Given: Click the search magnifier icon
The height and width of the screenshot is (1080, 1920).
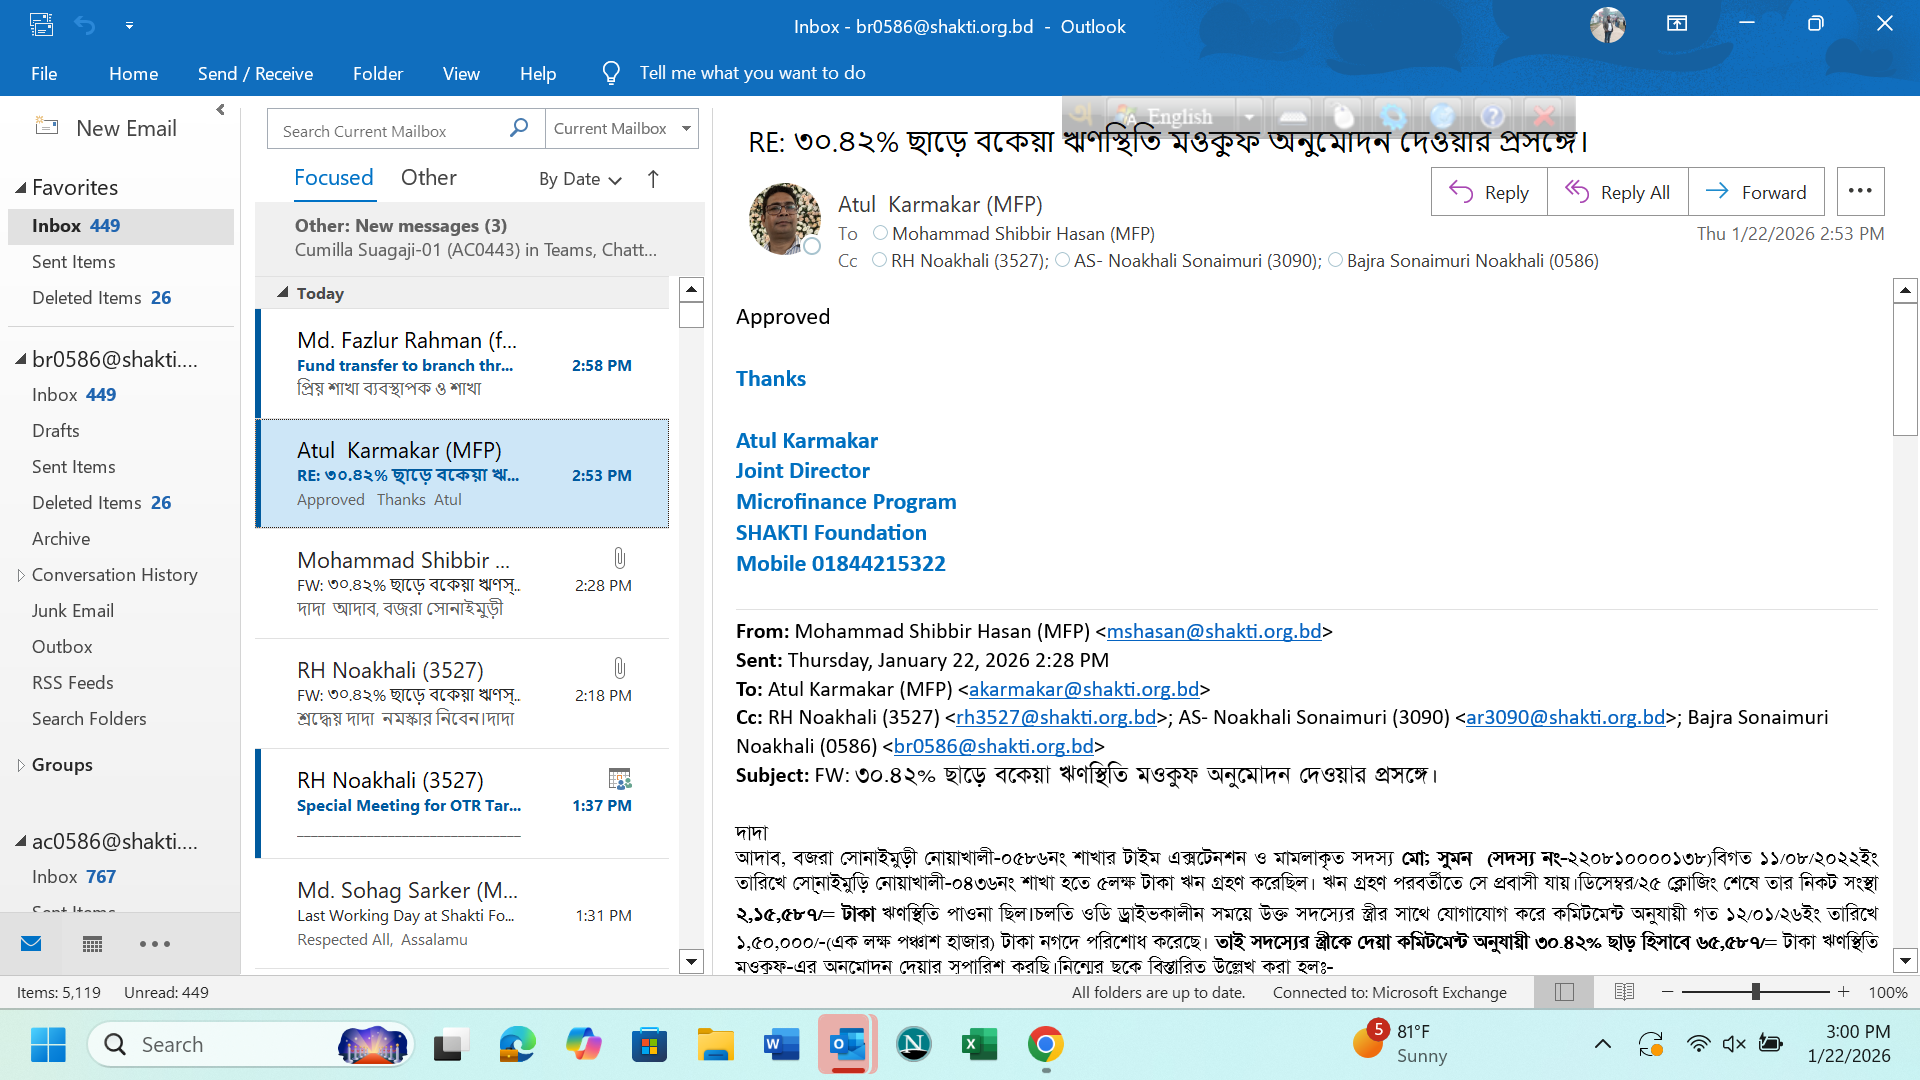Looking at the screenshot, I should 519,129.
